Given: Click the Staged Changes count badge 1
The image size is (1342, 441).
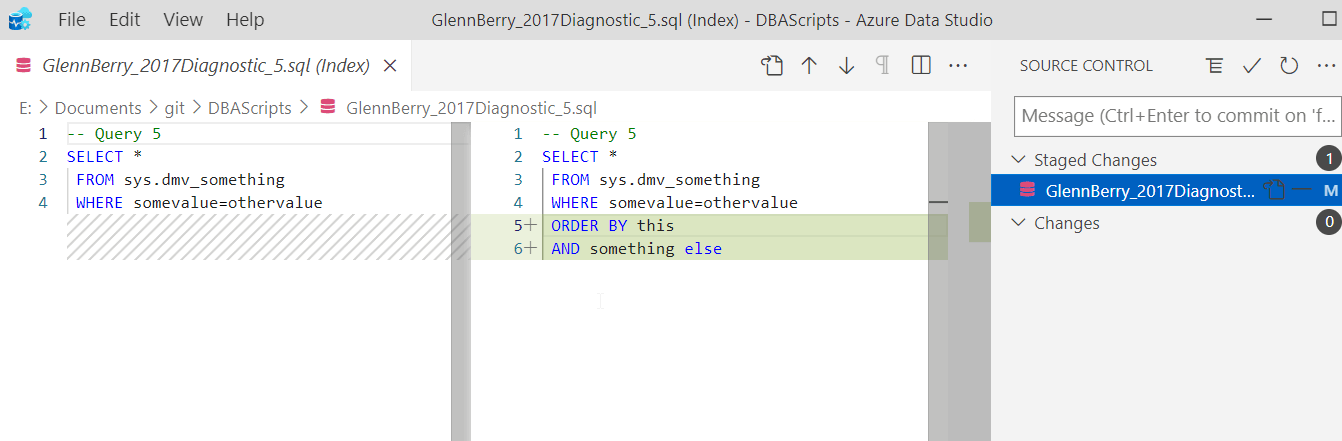Looking at the screenshot, I should tap(1328, 159).
